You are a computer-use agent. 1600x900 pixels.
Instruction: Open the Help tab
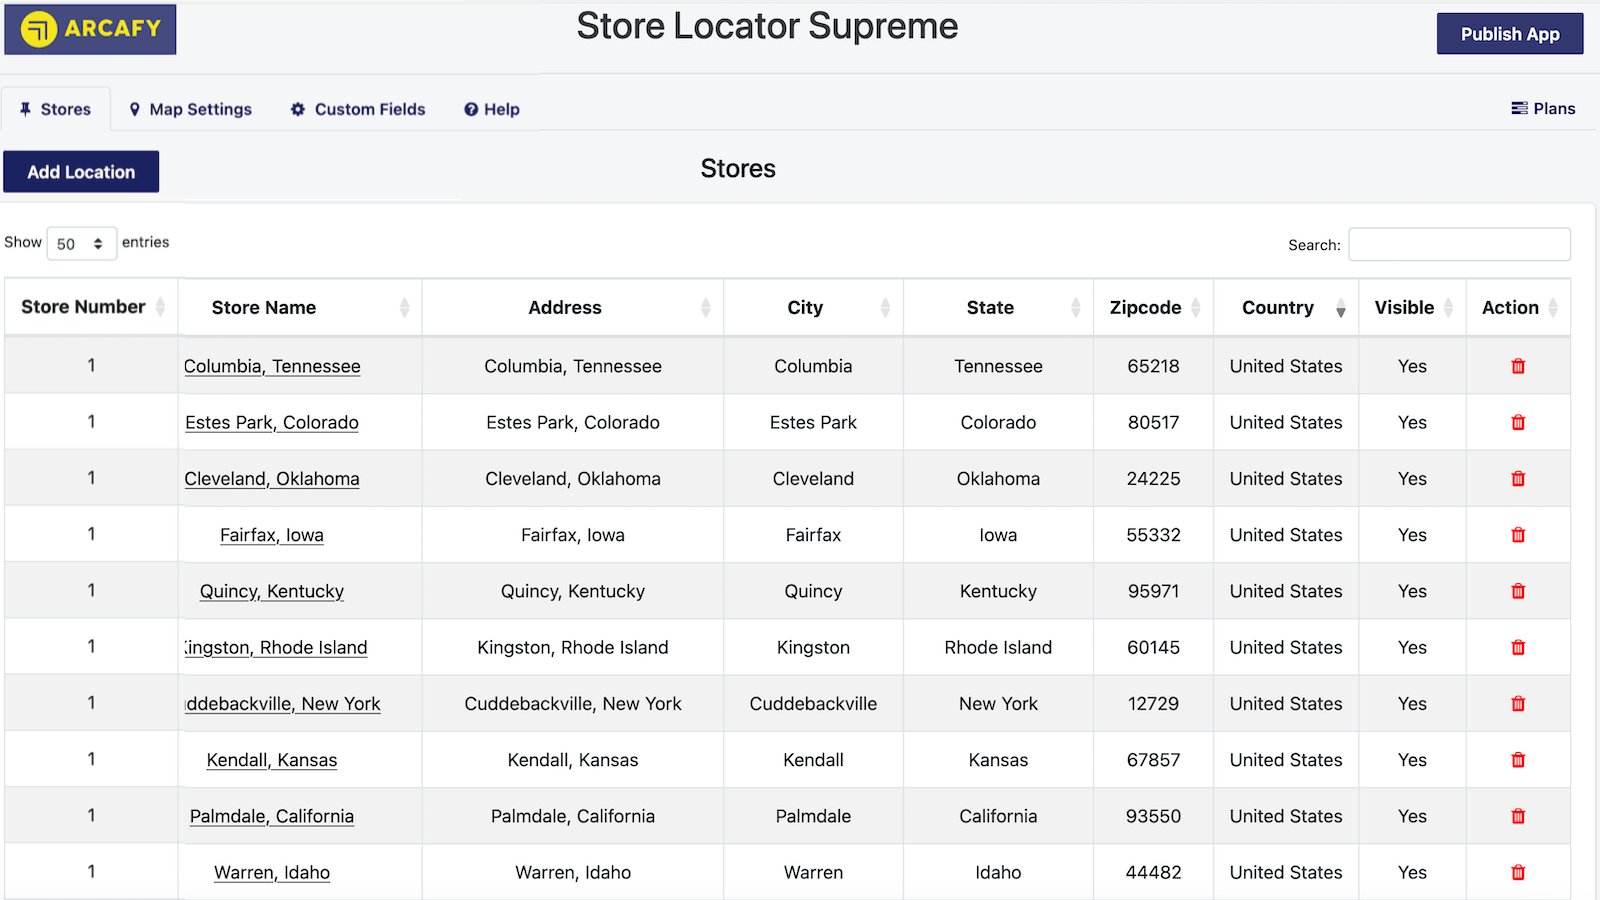point(491,109)
